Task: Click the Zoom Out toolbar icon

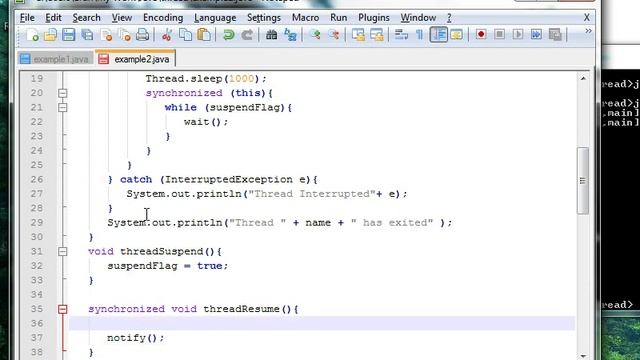Action: (334, 35)
